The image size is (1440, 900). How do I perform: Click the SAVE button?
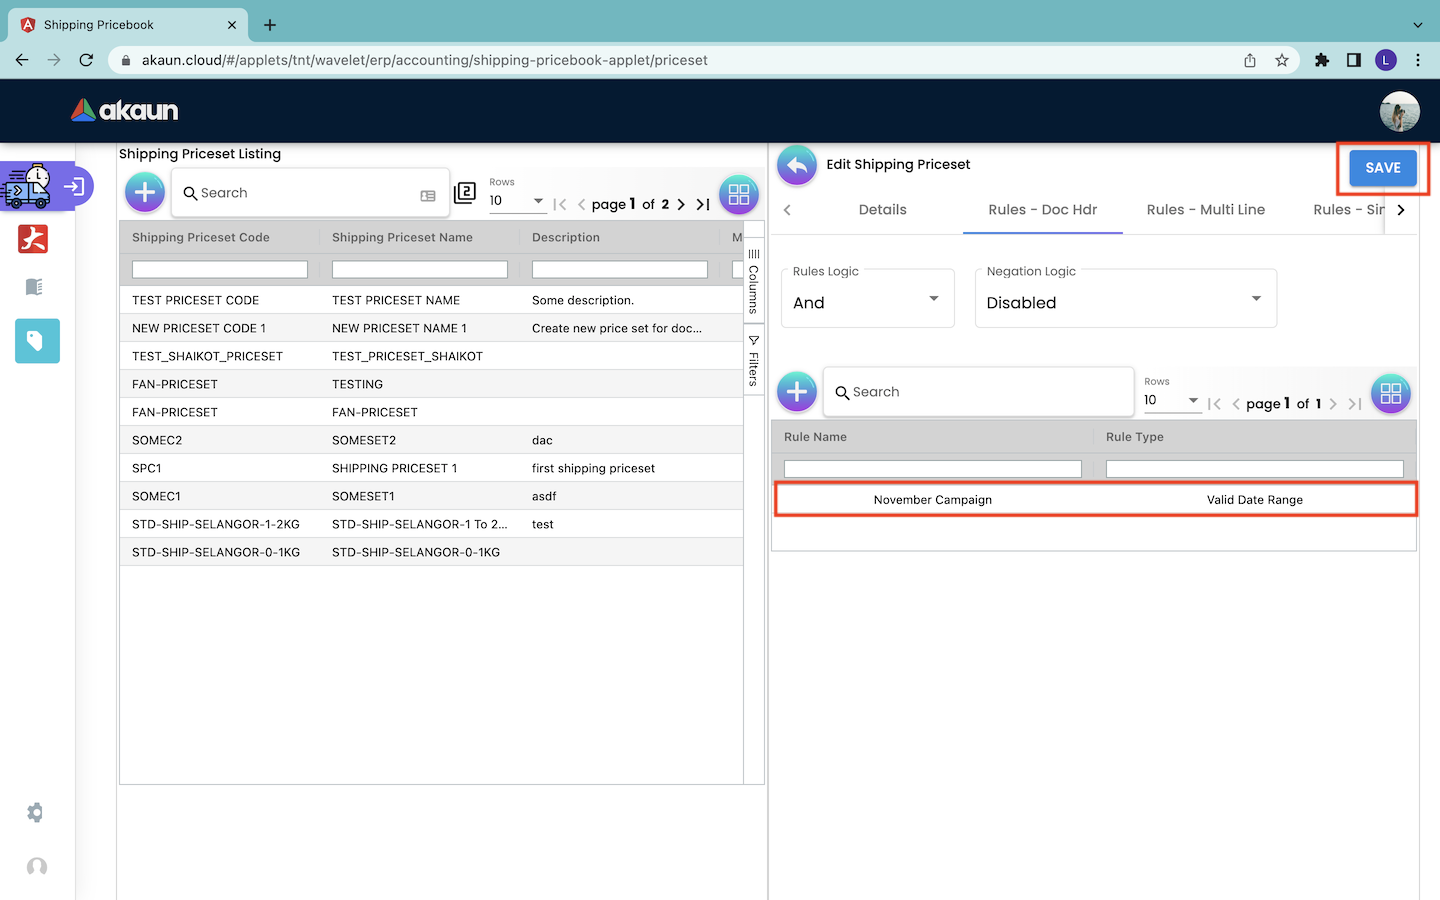[x=1382, y=168]
